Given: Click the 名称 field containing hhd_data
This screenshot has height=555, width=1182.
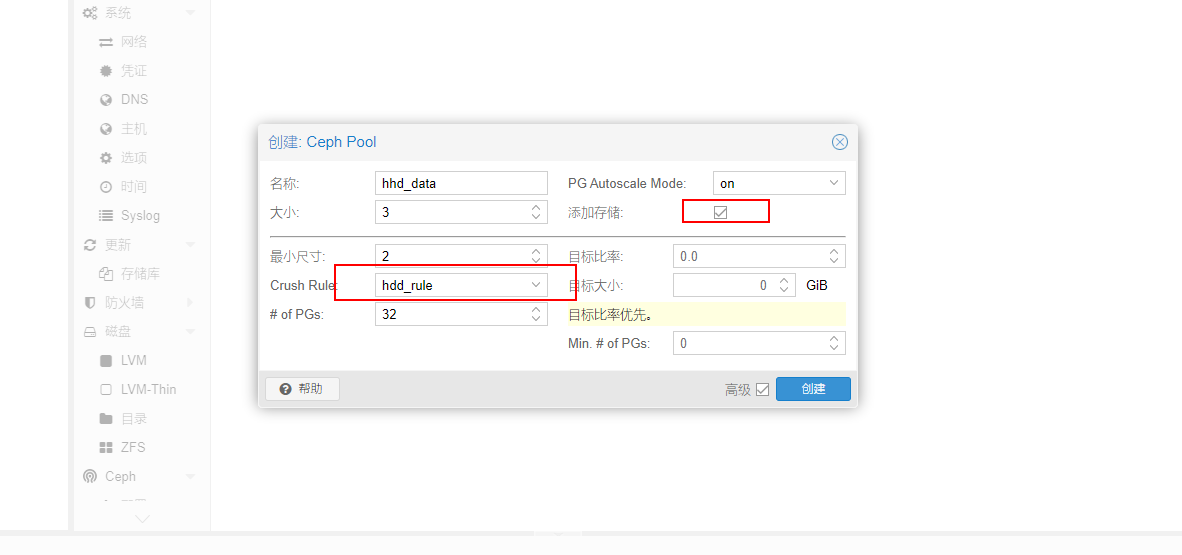Looking at the screenshot, I should 461,182.
